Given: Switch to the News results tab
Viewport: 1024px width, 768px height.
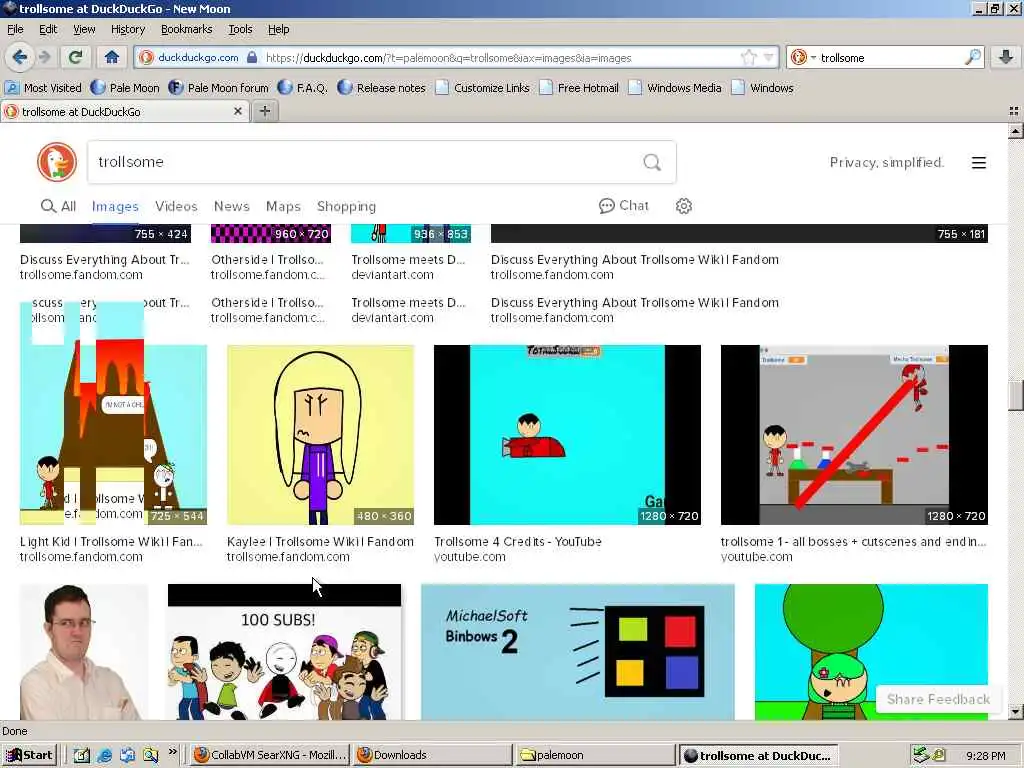Looking at the screenshot, I should [x=232, y=206].
